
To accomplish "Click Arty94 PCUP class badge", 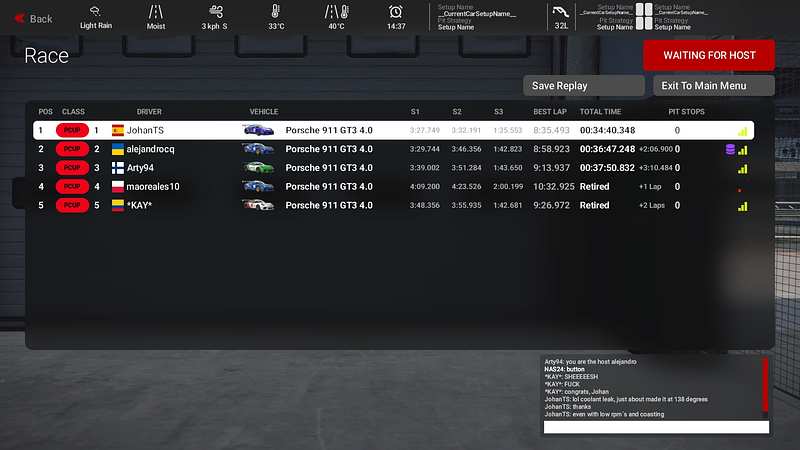I will pyautogui.click(x=72, y=168).
